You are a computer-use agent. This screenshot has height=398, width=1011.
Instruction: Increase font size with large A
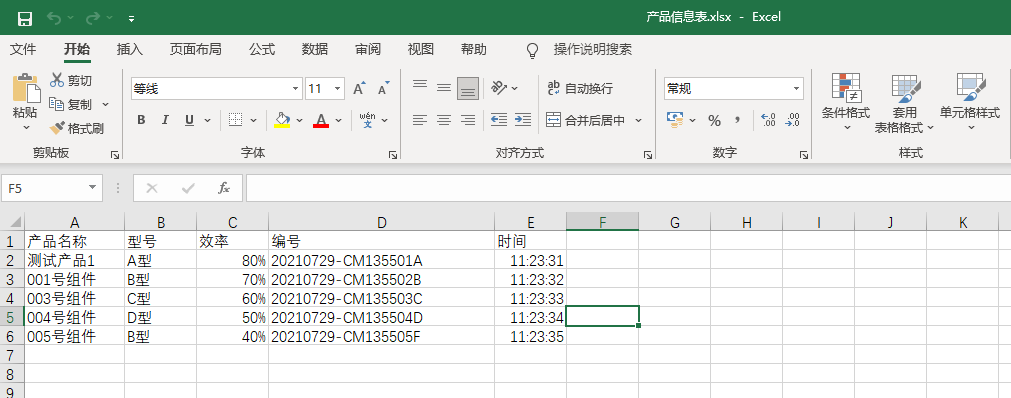(x=360, y=89)
